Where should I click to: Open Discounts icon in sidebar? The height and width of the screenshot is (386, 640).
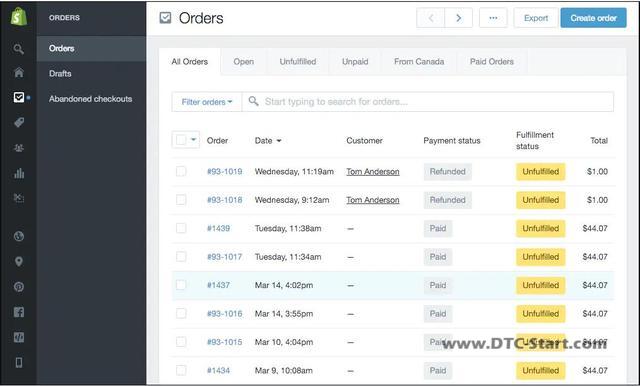click(19, 198)
